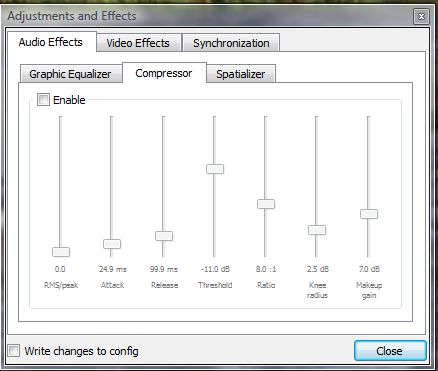Image resolution: width=438 pixels, height=371 pixels.
Task: Click the Adjustments and Effects title bar
Action: 207,16
